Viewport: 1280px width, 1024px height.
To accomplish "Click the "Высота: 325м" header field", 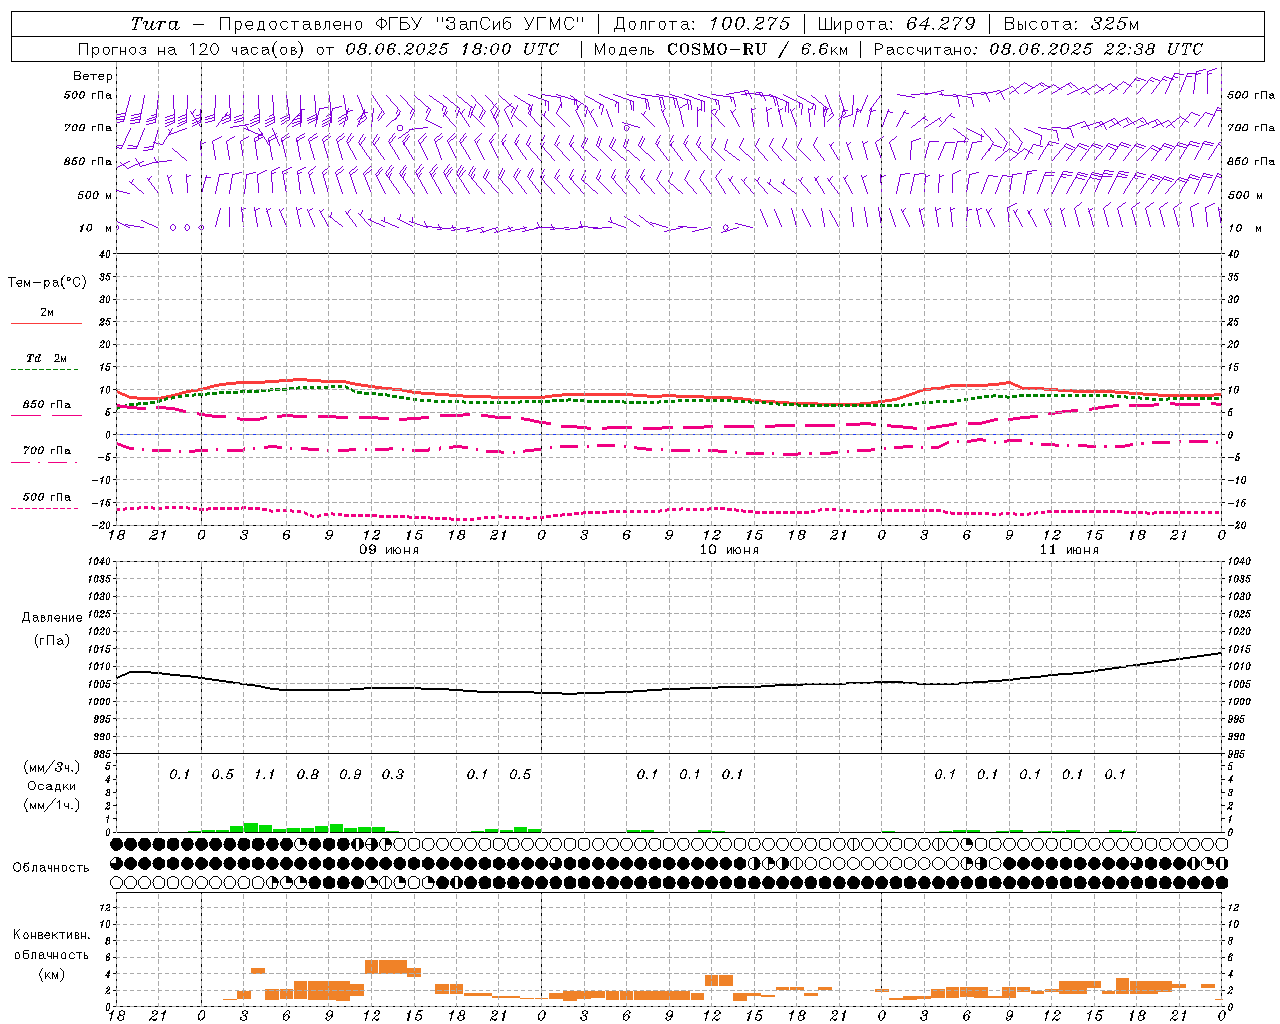I will (x=1071, y=24).
